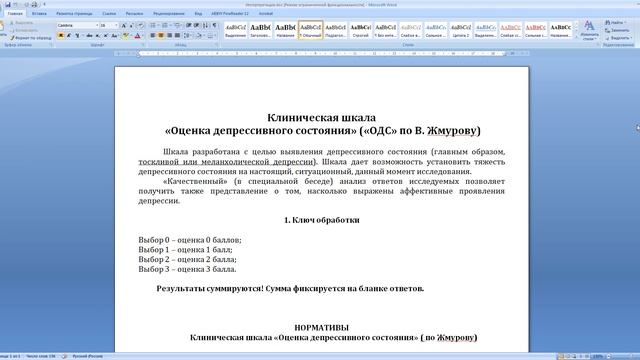
Task: Apply the Обычный style from the gallery
Action: 310,30
